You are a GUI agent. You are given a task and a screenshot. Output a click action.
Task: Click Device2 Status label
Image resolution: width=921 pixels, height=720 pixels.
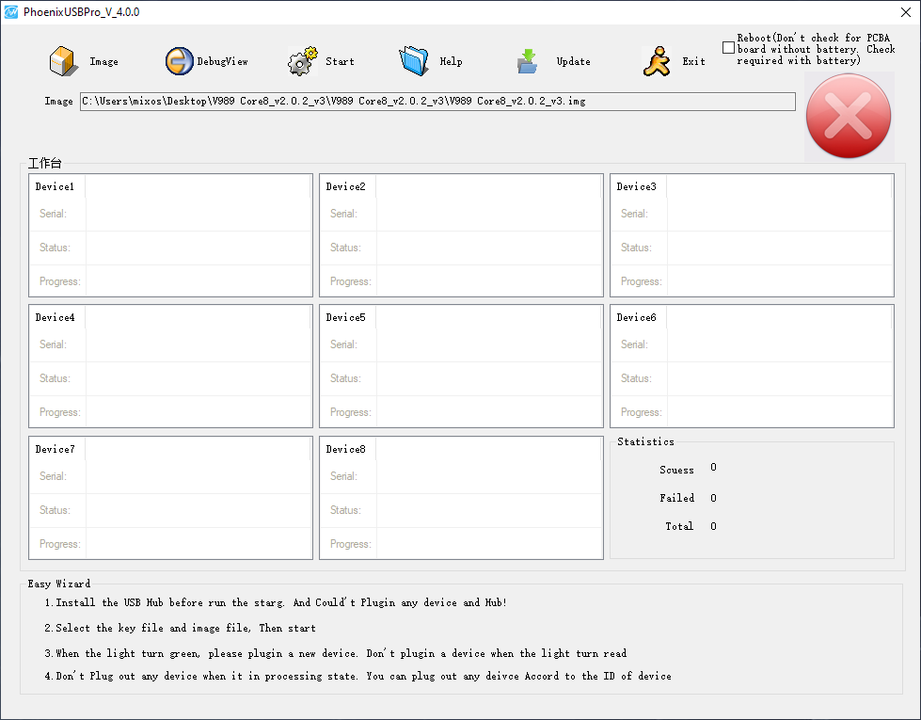click(x=345, y=247)
